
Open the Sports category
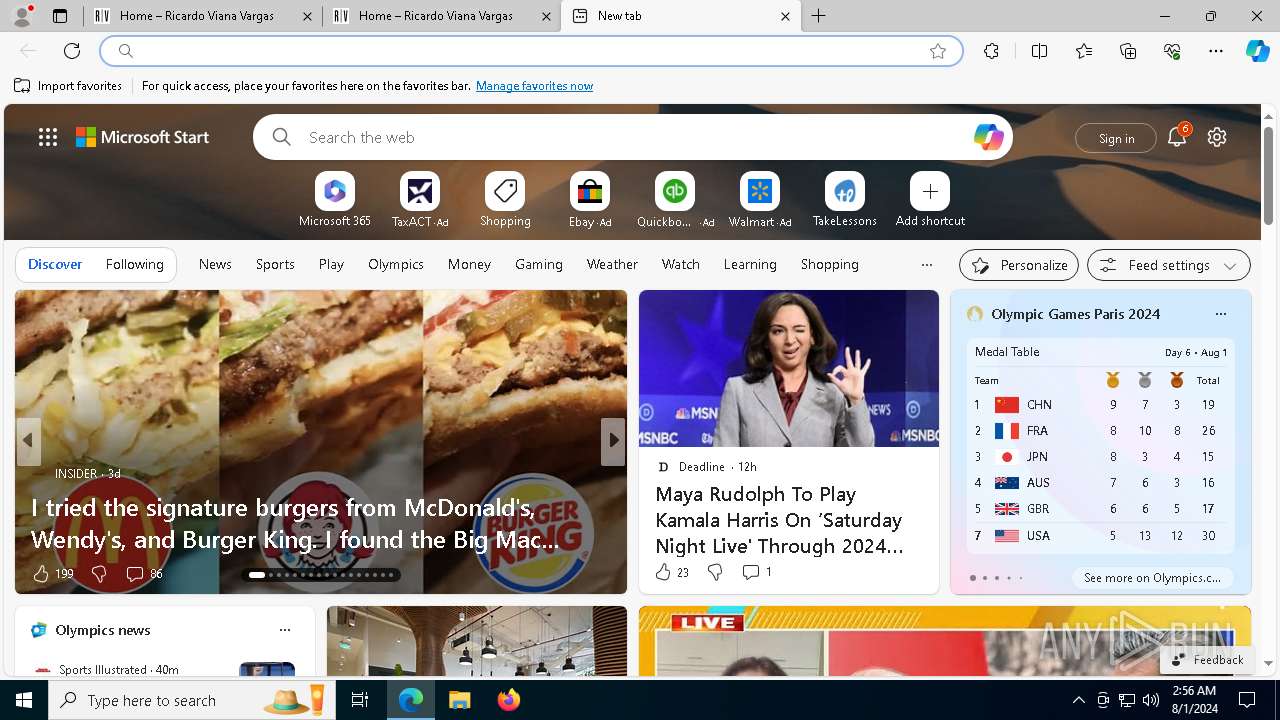click(x=275, y=265)
